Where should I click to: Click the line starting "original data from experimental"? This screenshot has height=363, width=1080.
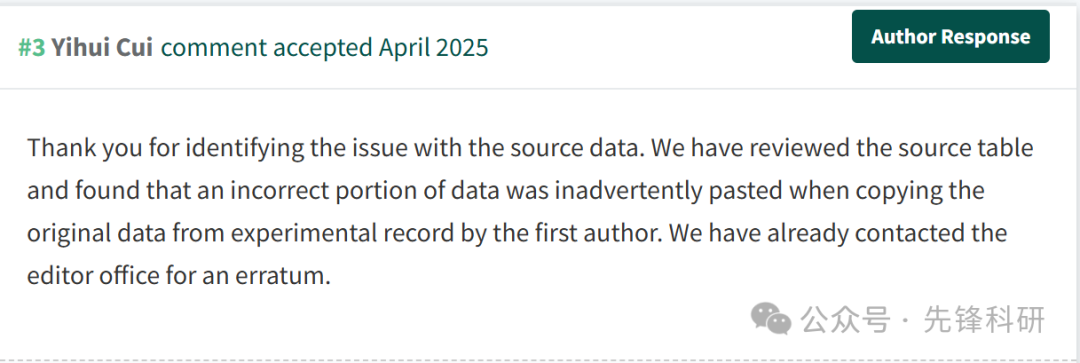coord(517,234)
